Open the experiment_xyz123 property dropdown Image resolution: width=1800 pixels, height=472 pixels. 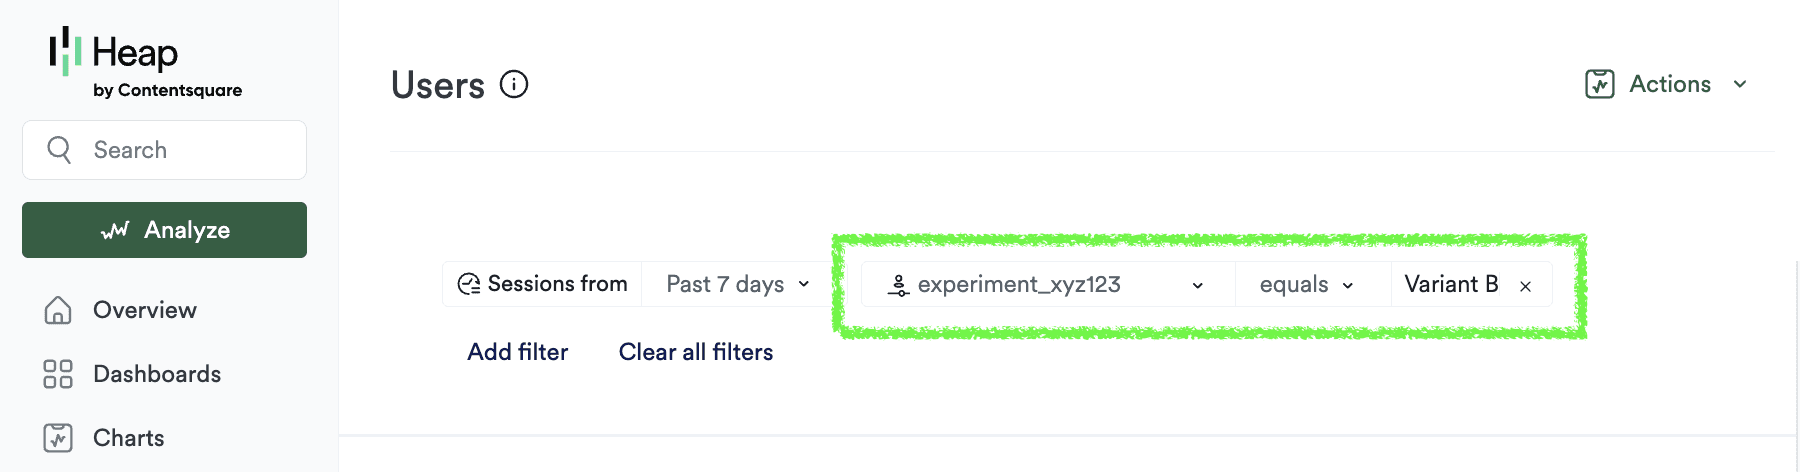point(1048,284)
